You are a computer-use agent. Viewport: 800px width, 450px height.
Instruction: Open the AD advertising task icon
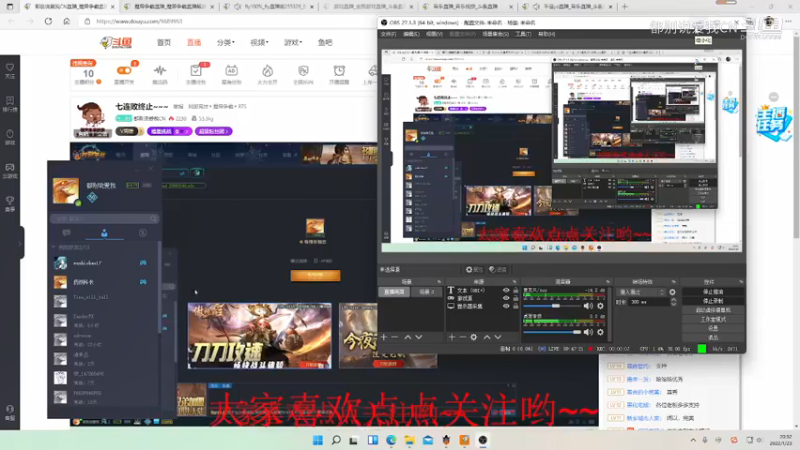(x=231, y=73)
